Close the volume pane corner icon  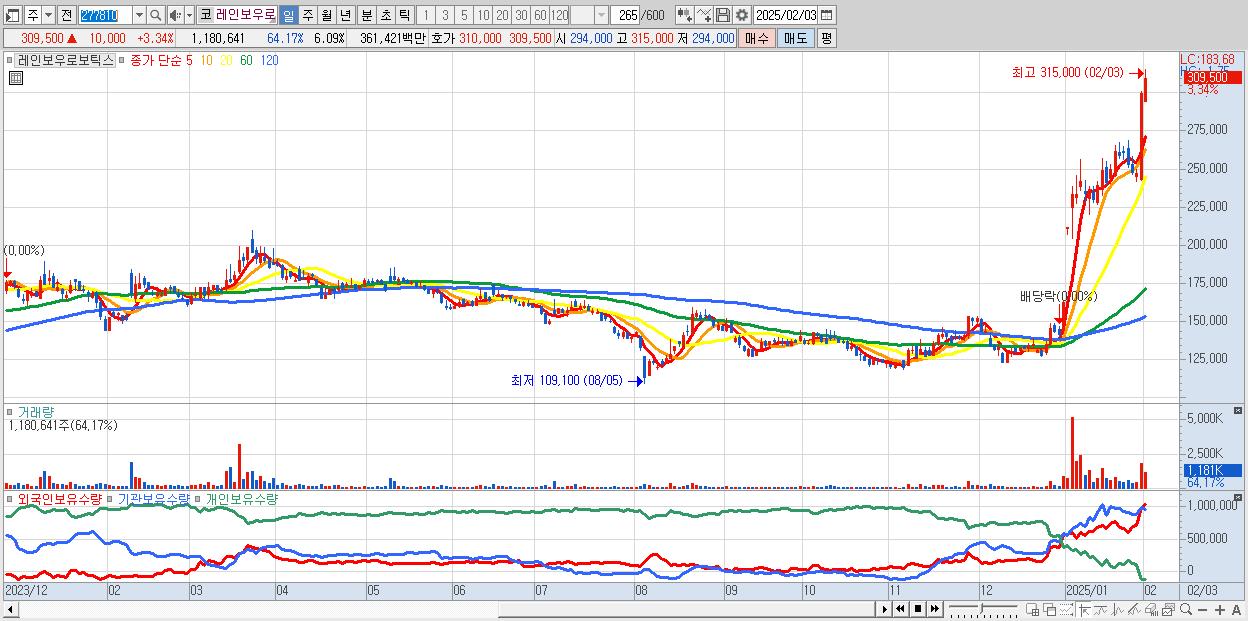tap(1238, 411)
